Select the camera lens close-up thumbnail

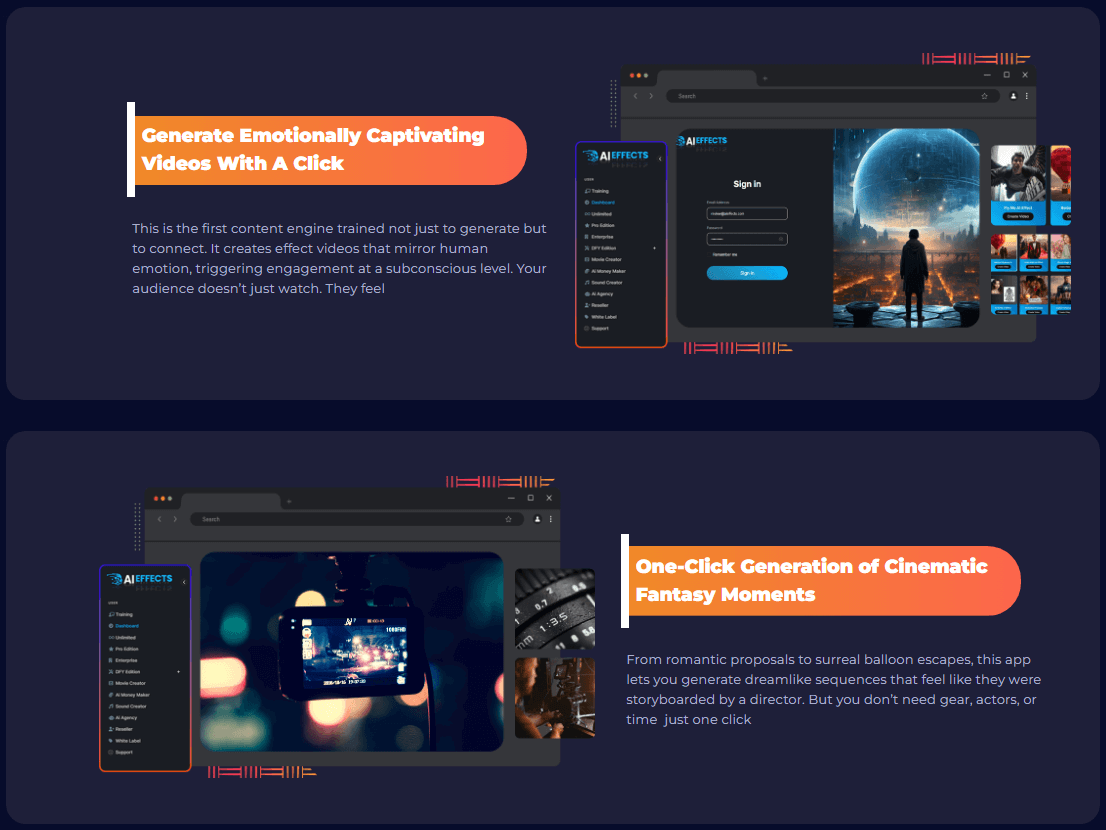(x=554, y=609)
